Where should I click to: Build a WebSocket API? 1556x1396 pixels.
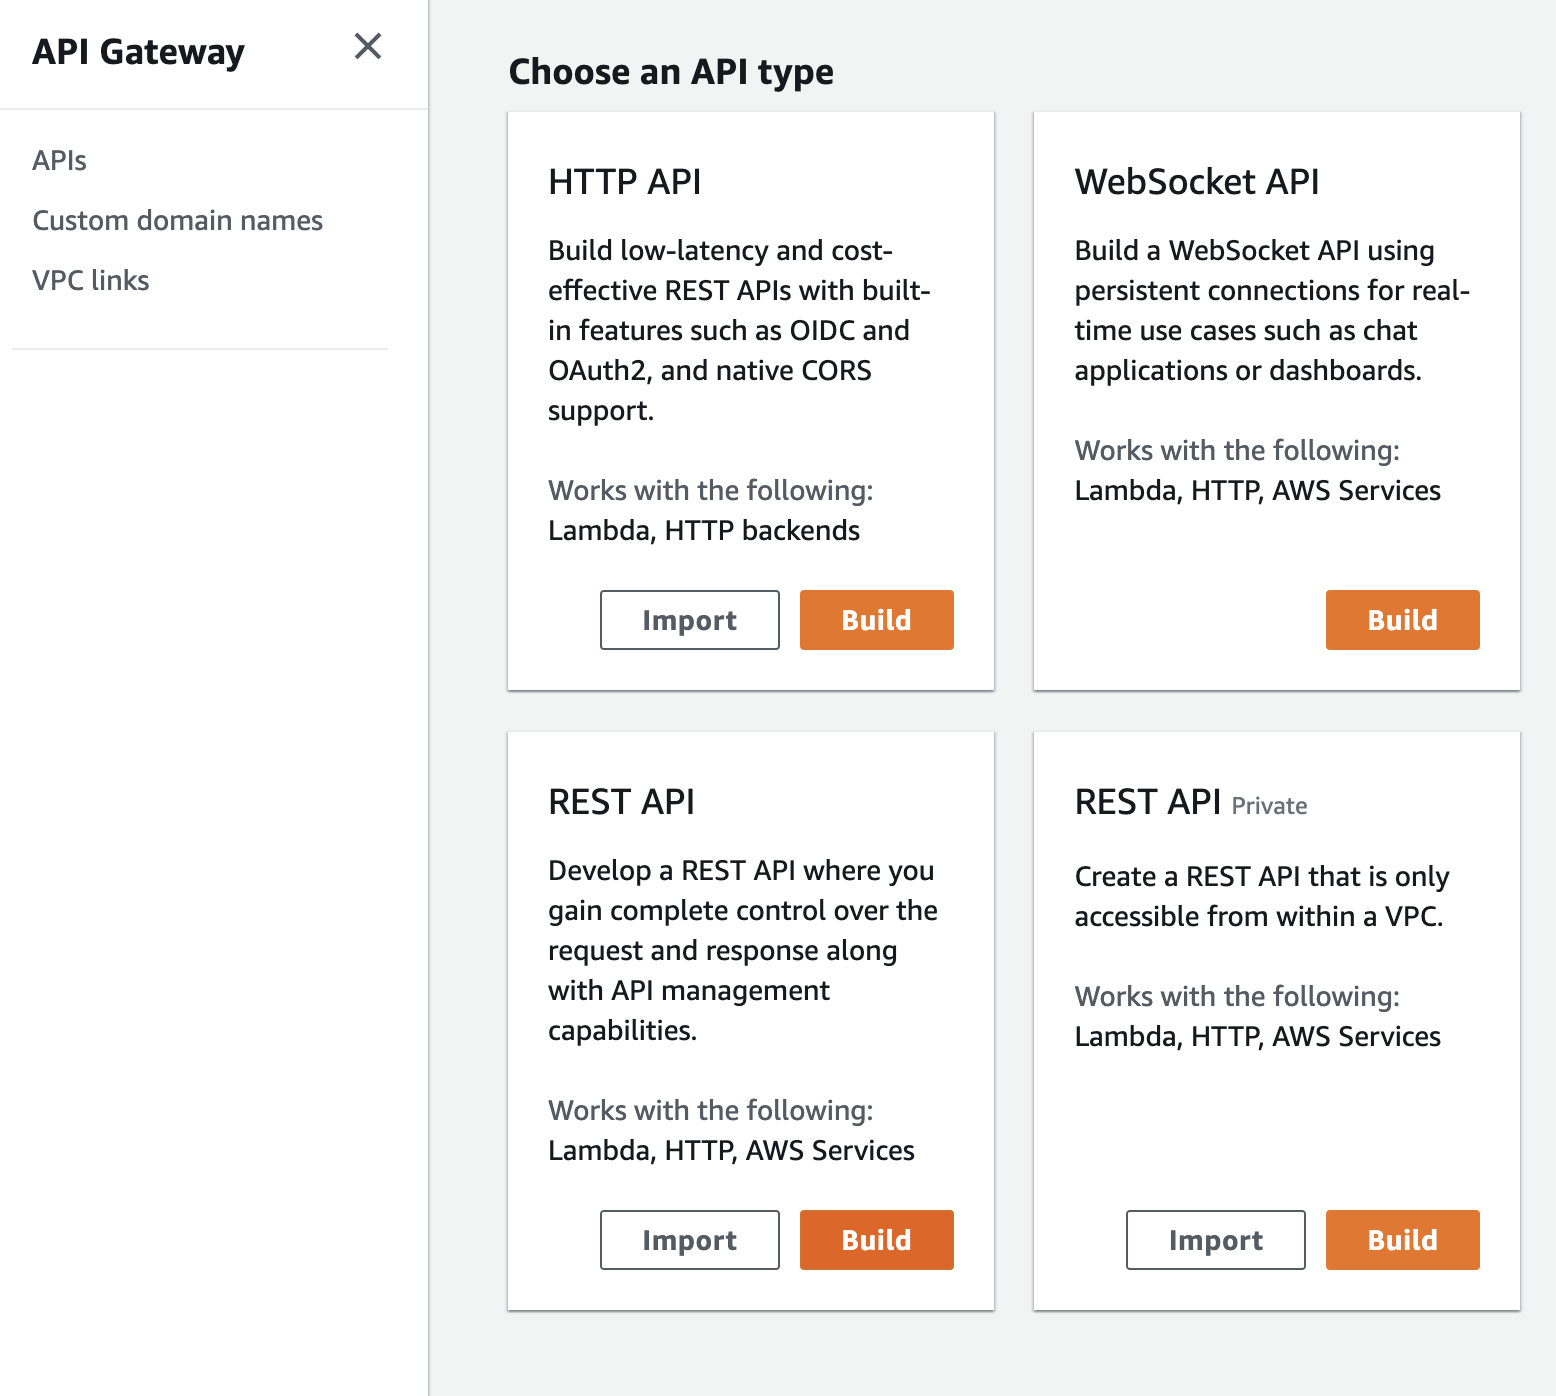coord(1402,620)
